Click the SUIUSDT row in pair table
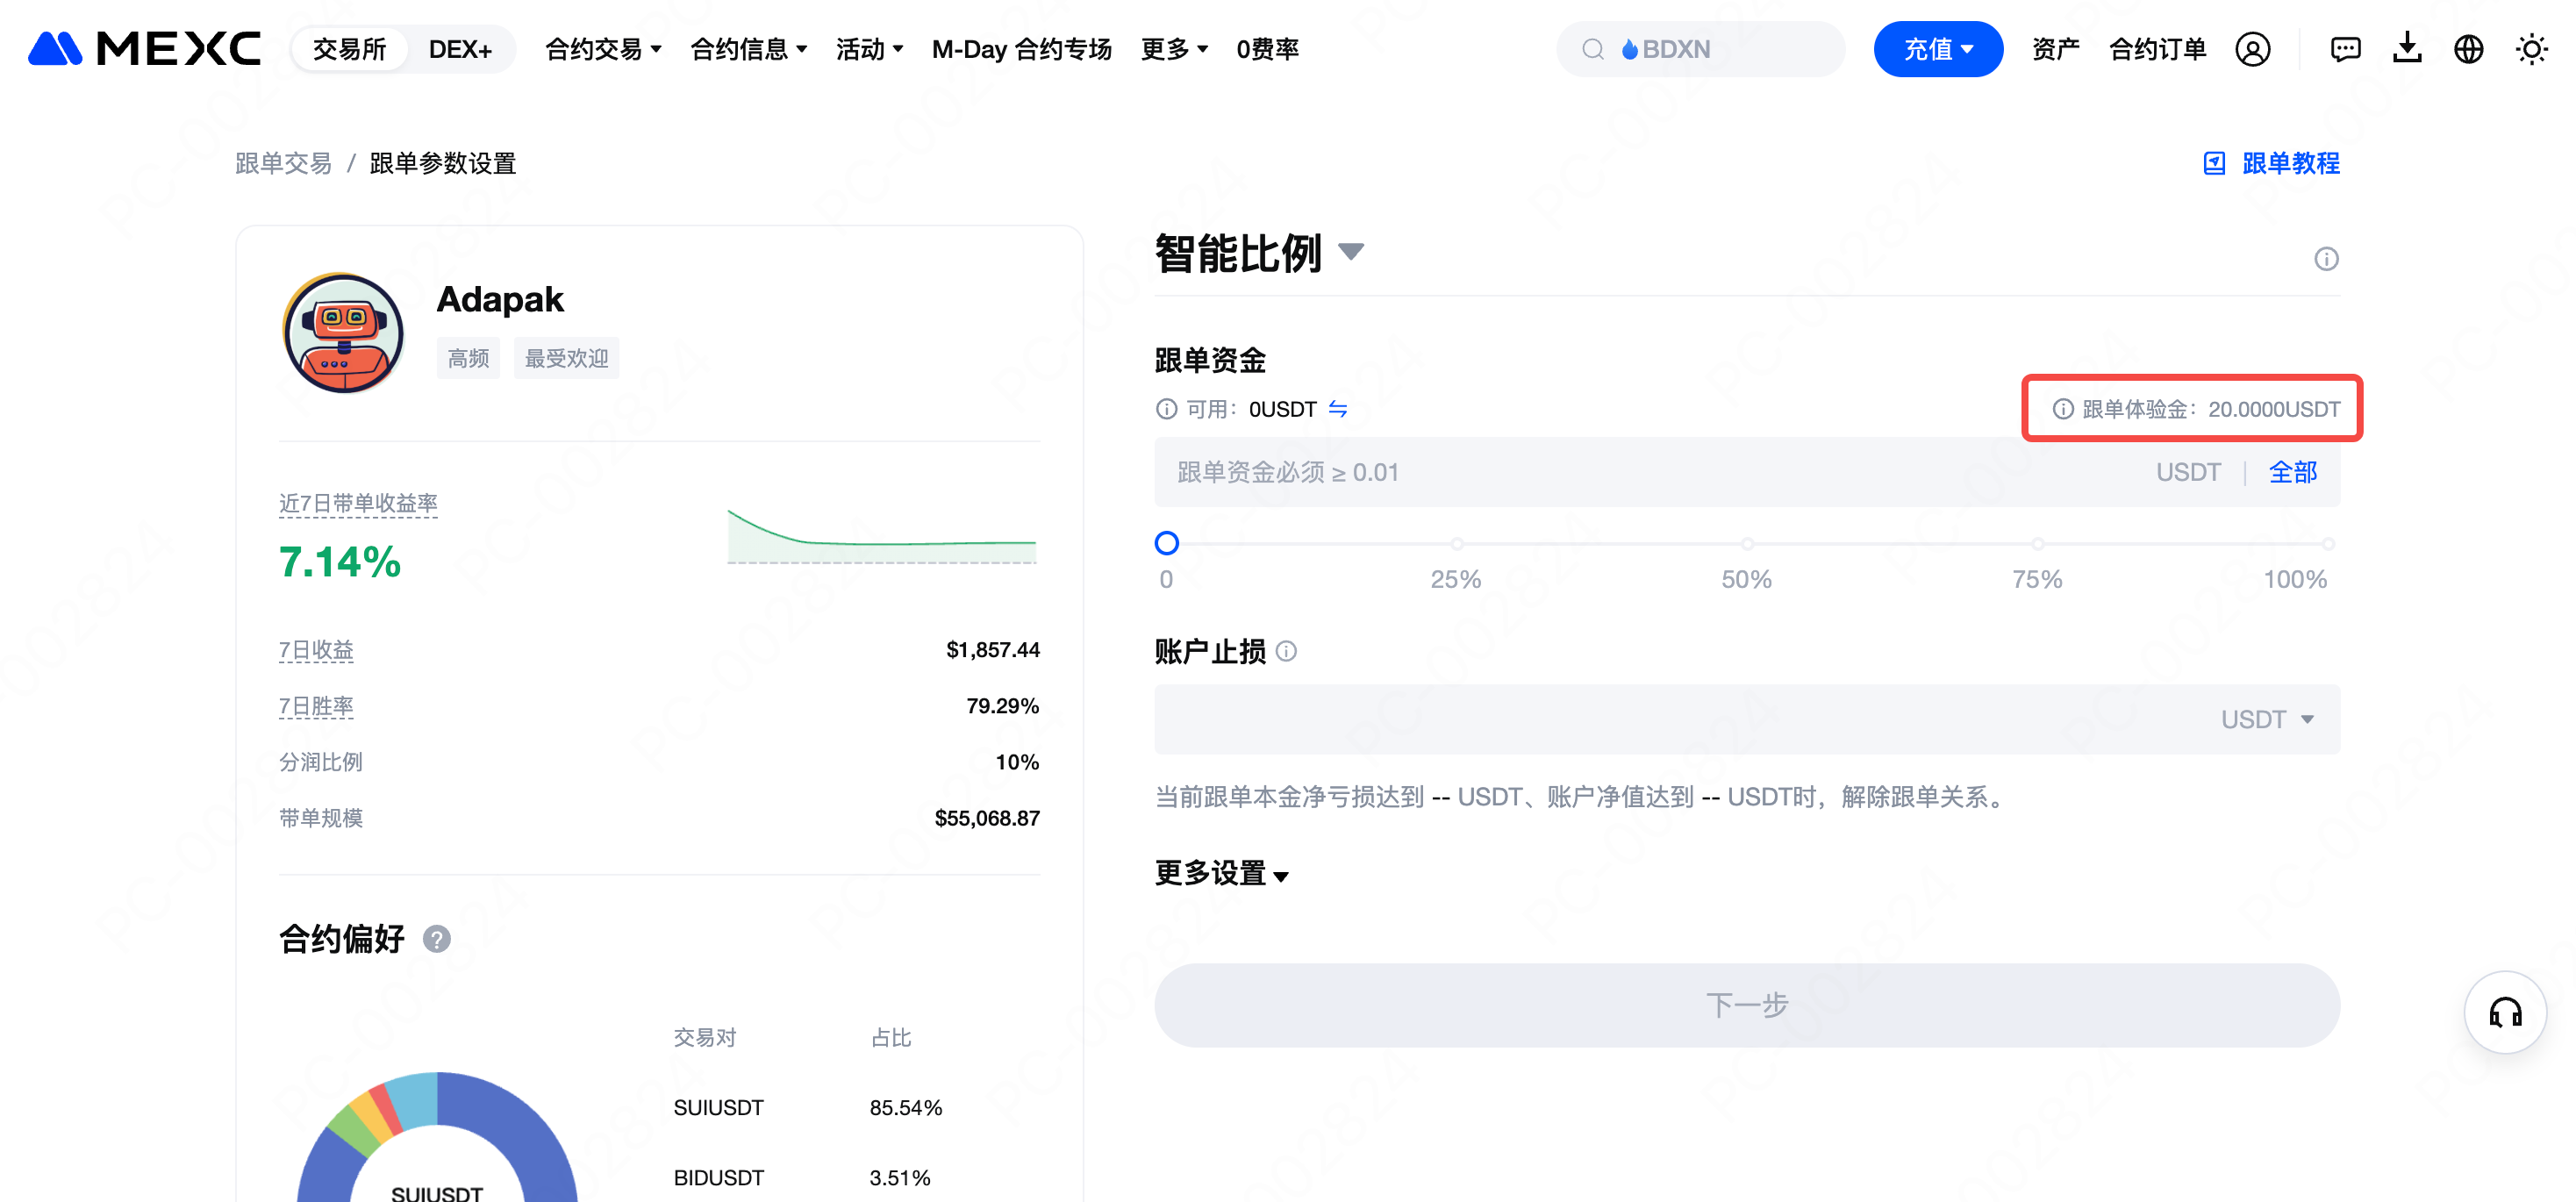2576x1202 pixels. click(x=808, y=1108)
